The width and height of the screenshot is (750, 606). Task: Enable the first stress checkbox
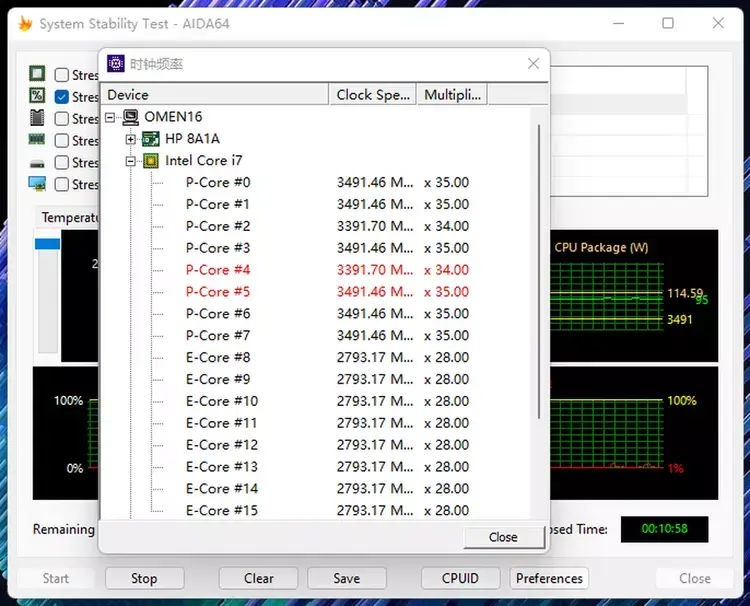(62, 75)
